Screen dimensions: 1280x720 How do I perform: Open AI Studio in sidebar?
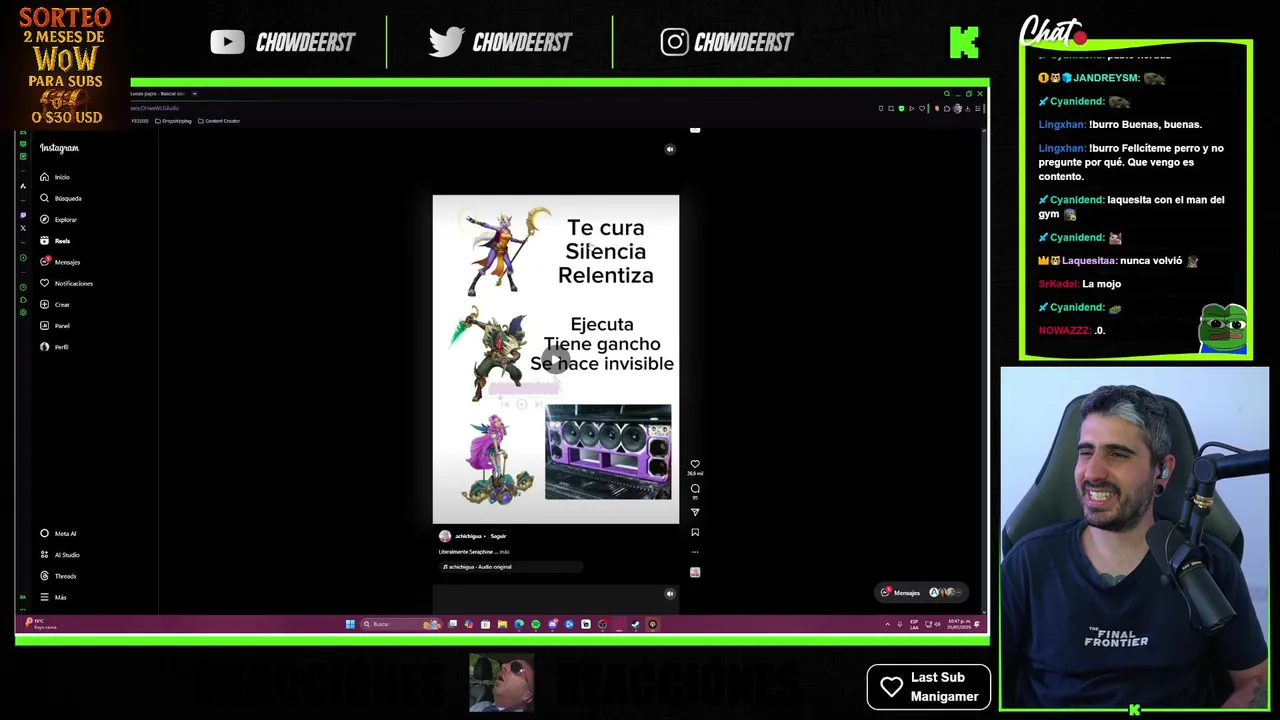click(x=60, y=555)
